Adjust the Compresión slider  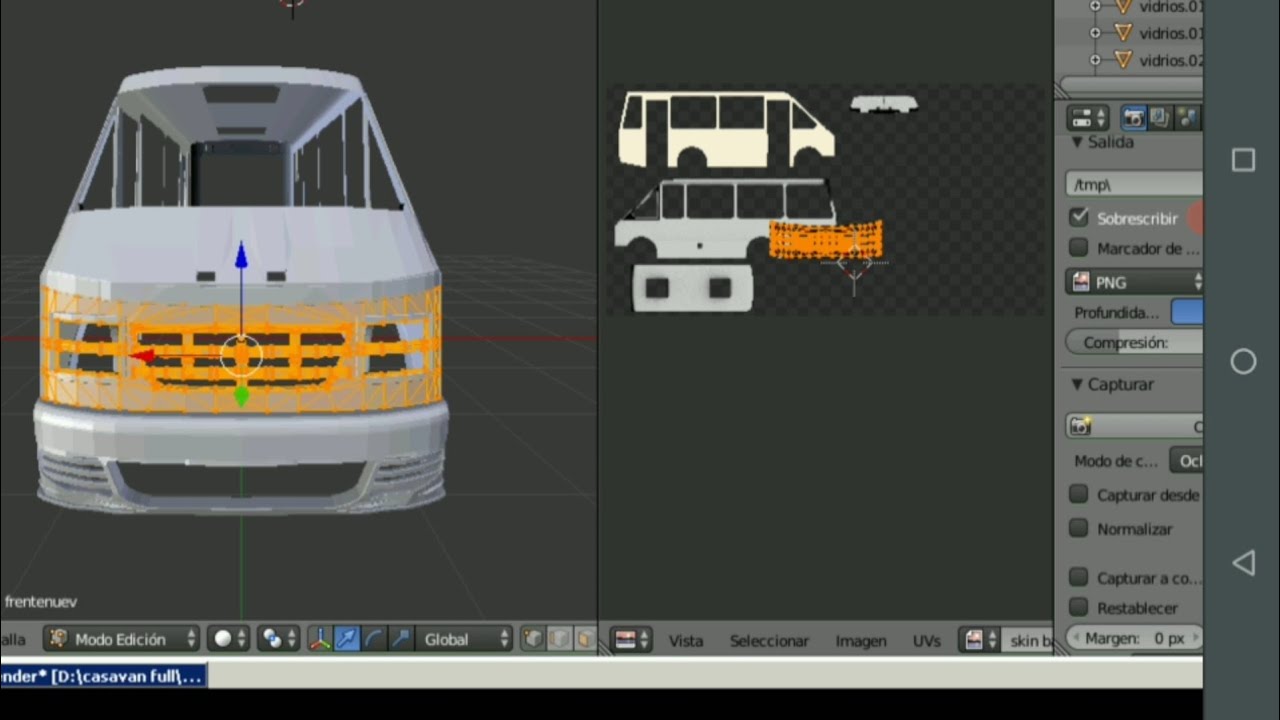point(1134,342)
